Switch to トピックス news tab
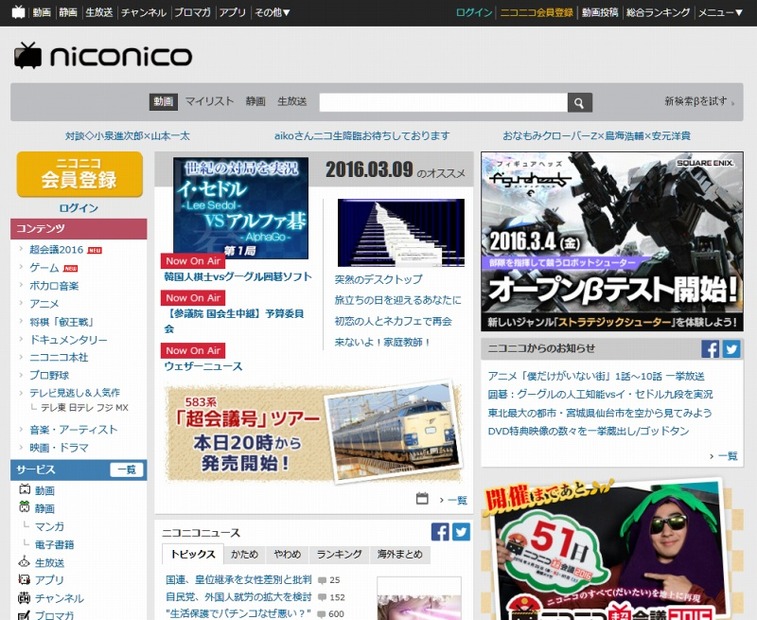Image resolution: width=757 pixels, height=620 pixels. [193, 554]
